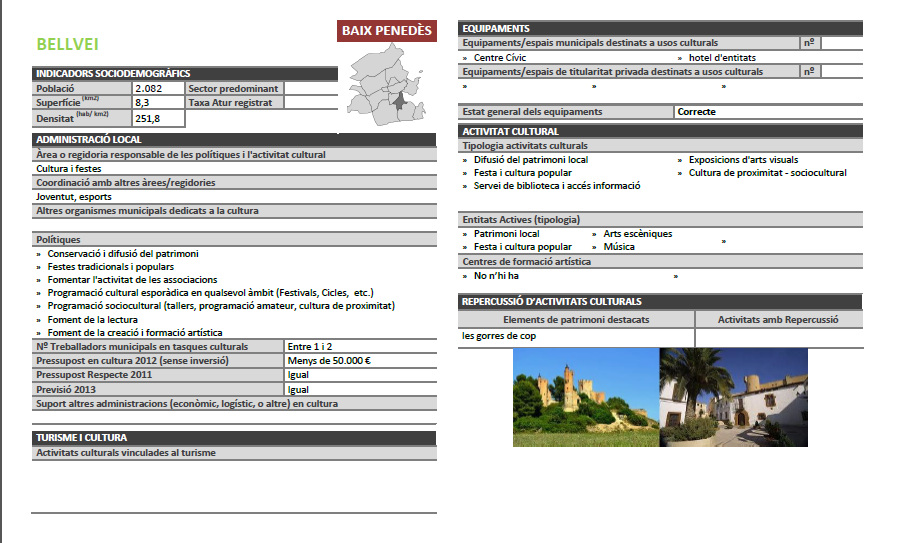Click the Taxa Atur registrat label

coord(230,103)
